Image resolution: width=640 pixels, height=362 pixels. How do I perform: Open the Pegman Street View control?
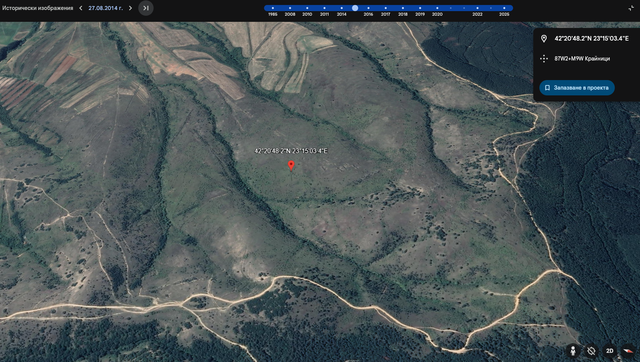[x=573, y=351]
